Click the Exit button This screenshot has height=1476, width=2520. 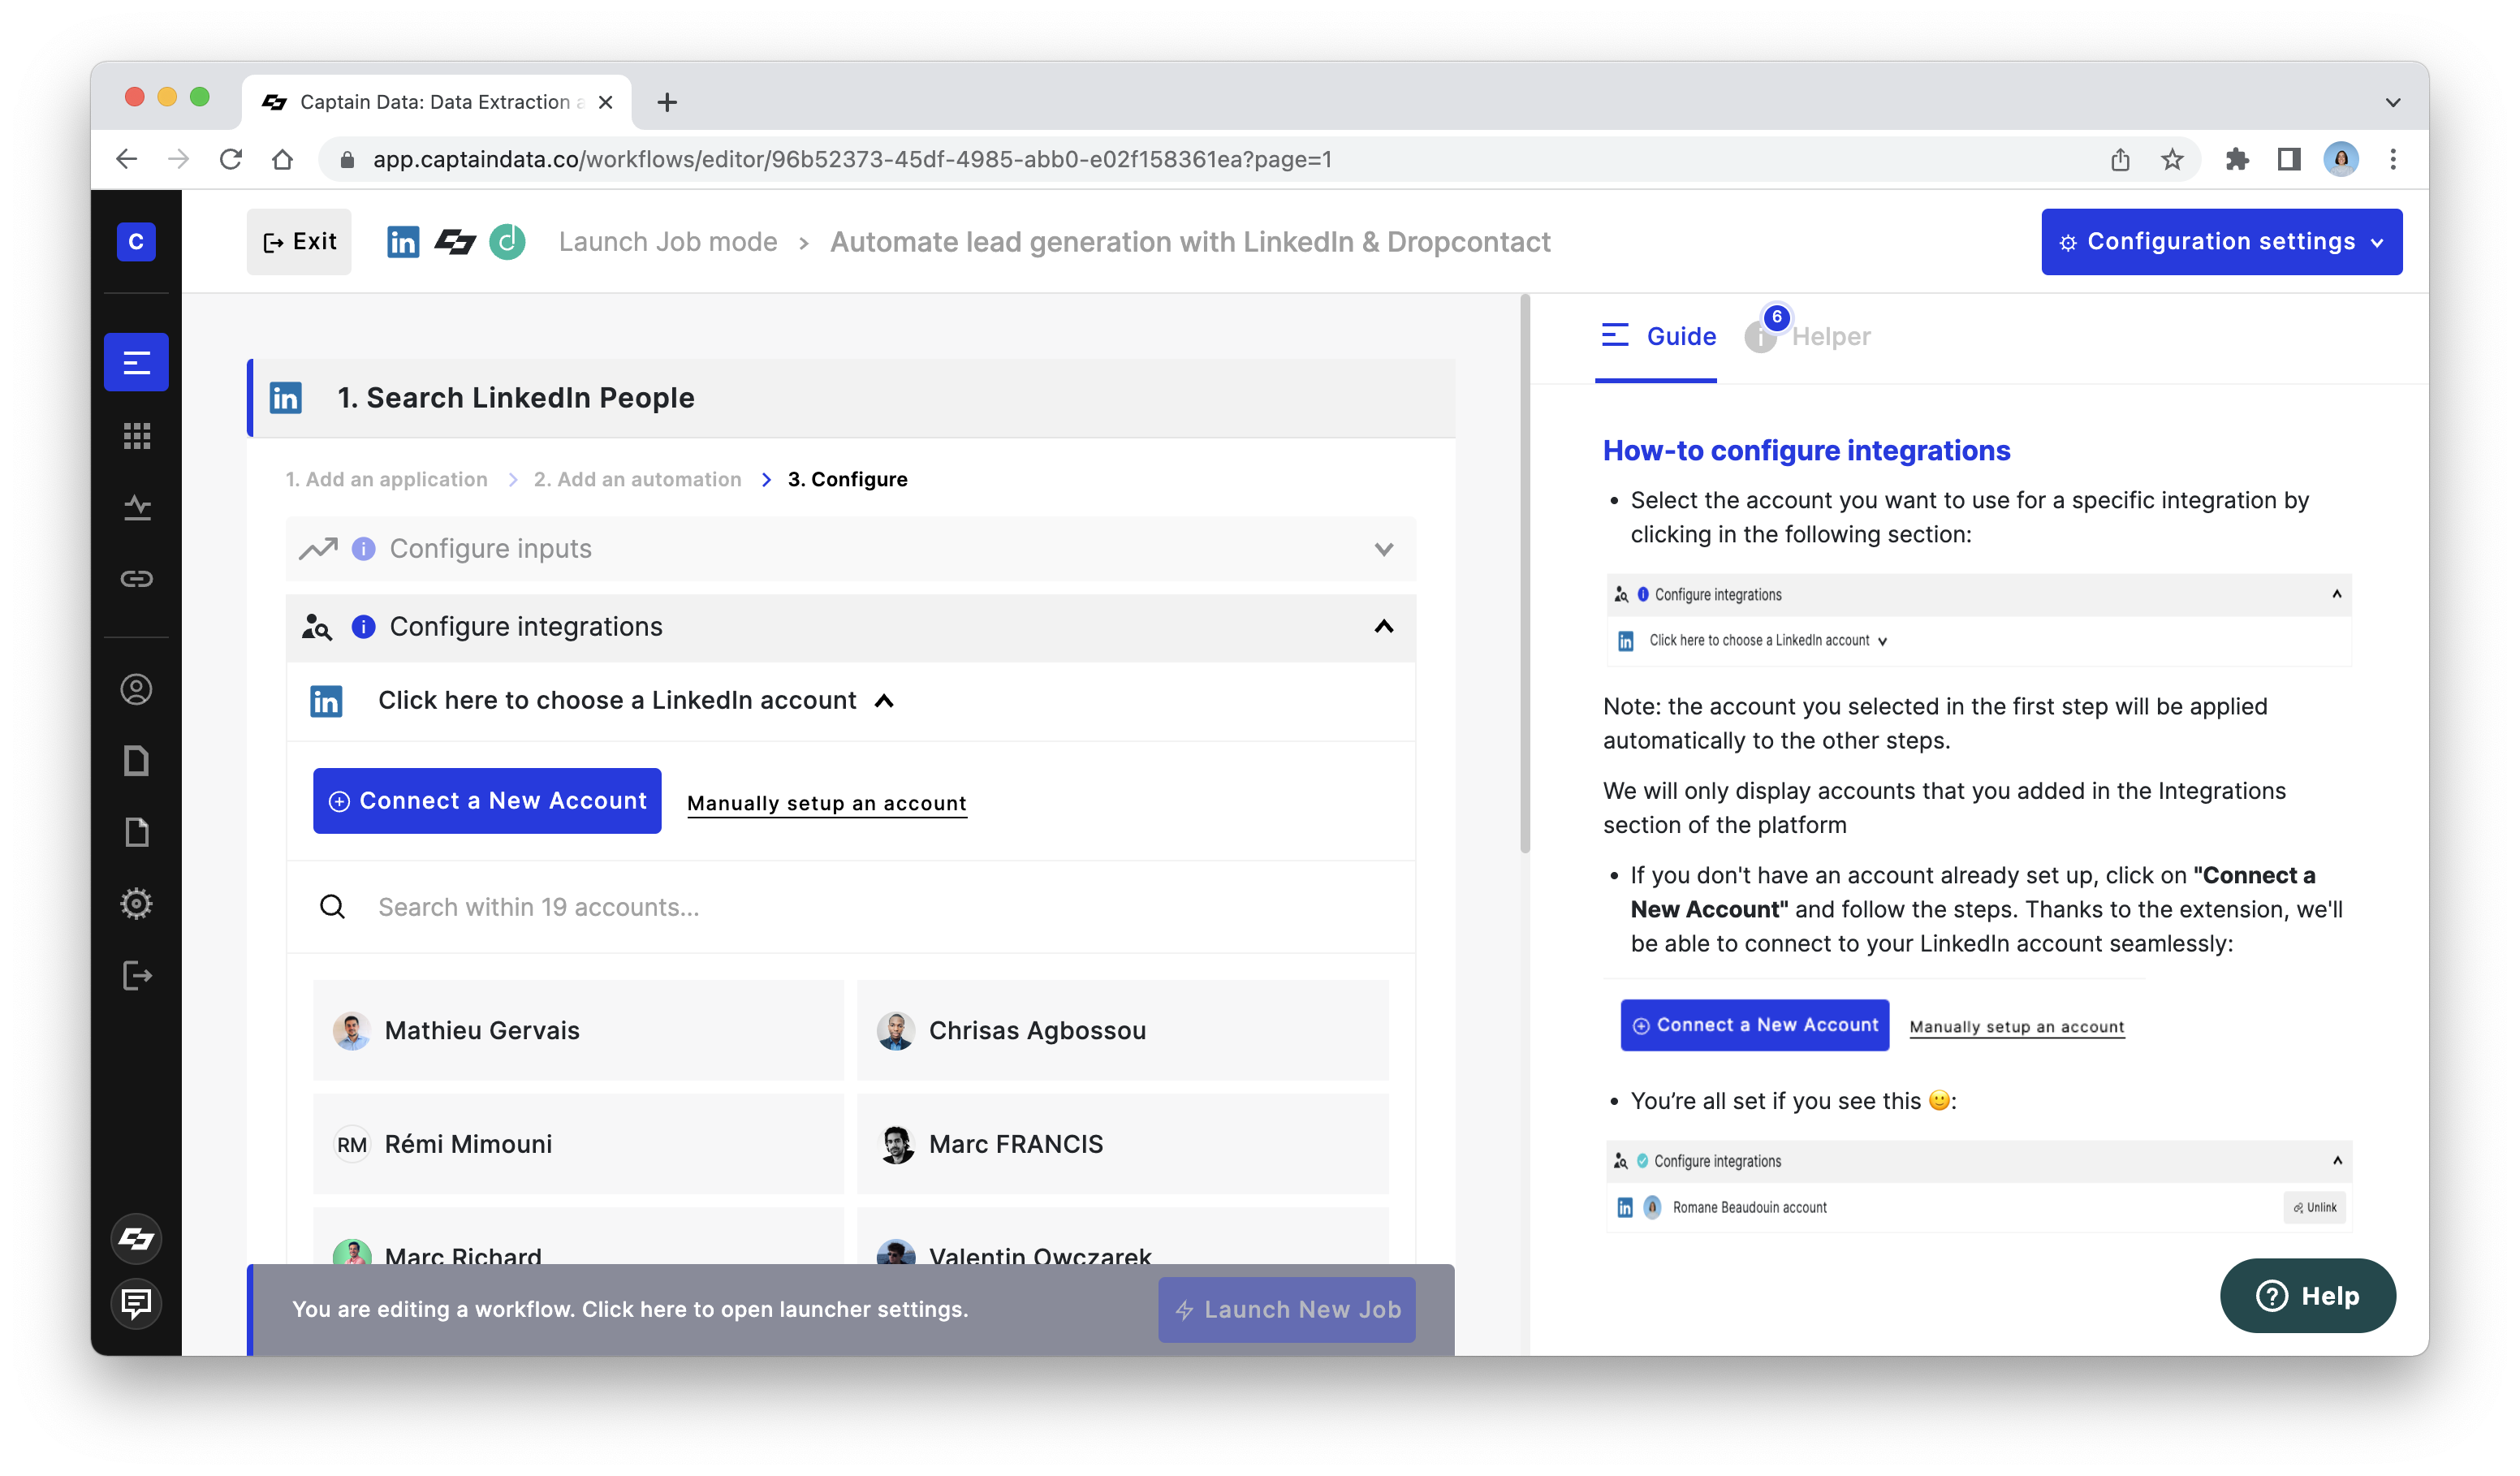(x=299, y=242)
